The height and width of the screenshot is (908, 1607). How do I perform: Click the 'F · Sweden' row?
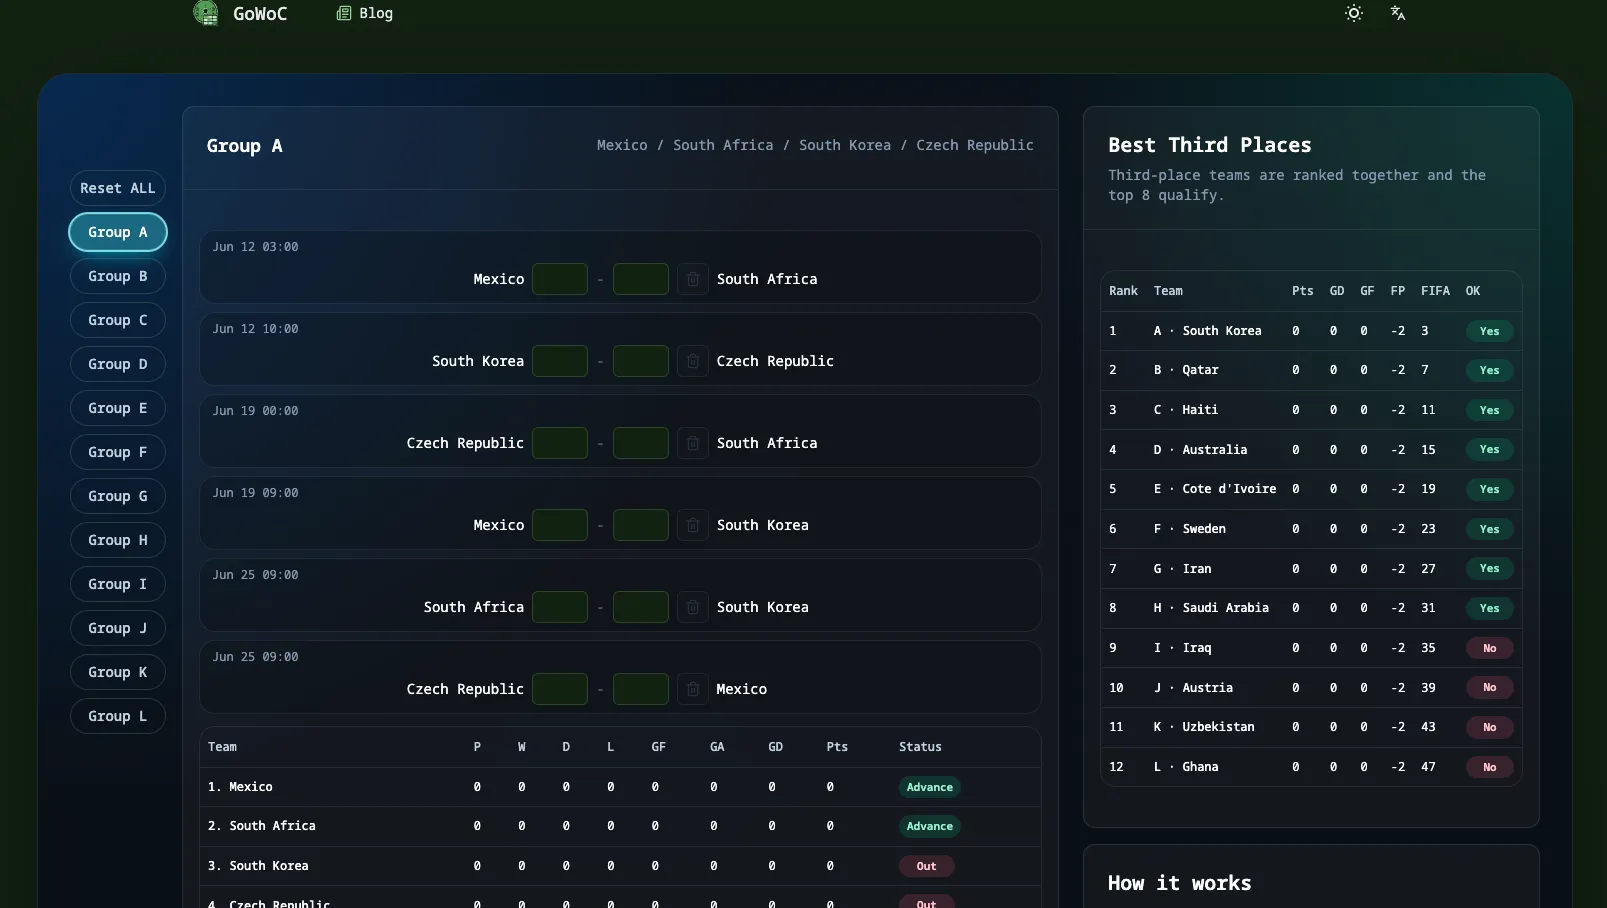1311,529
